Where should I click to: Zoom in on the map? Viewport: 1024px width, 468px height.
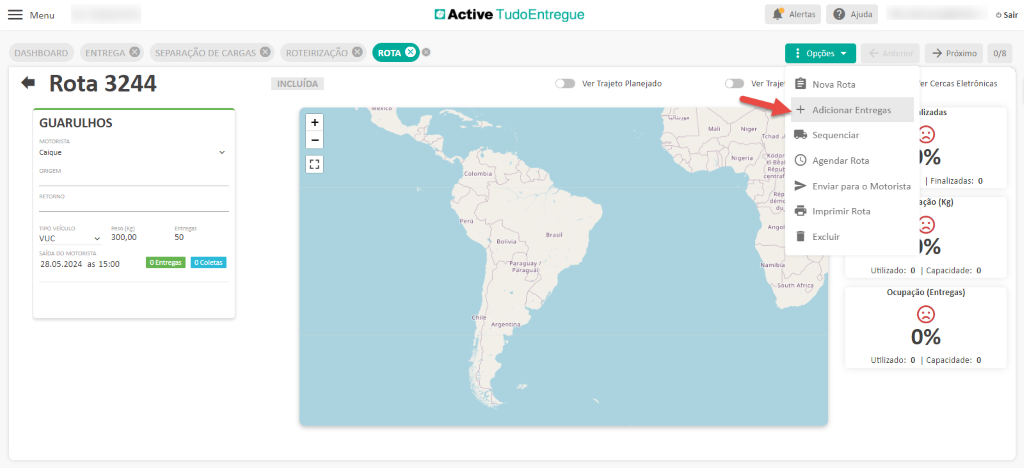pos(315,122)
